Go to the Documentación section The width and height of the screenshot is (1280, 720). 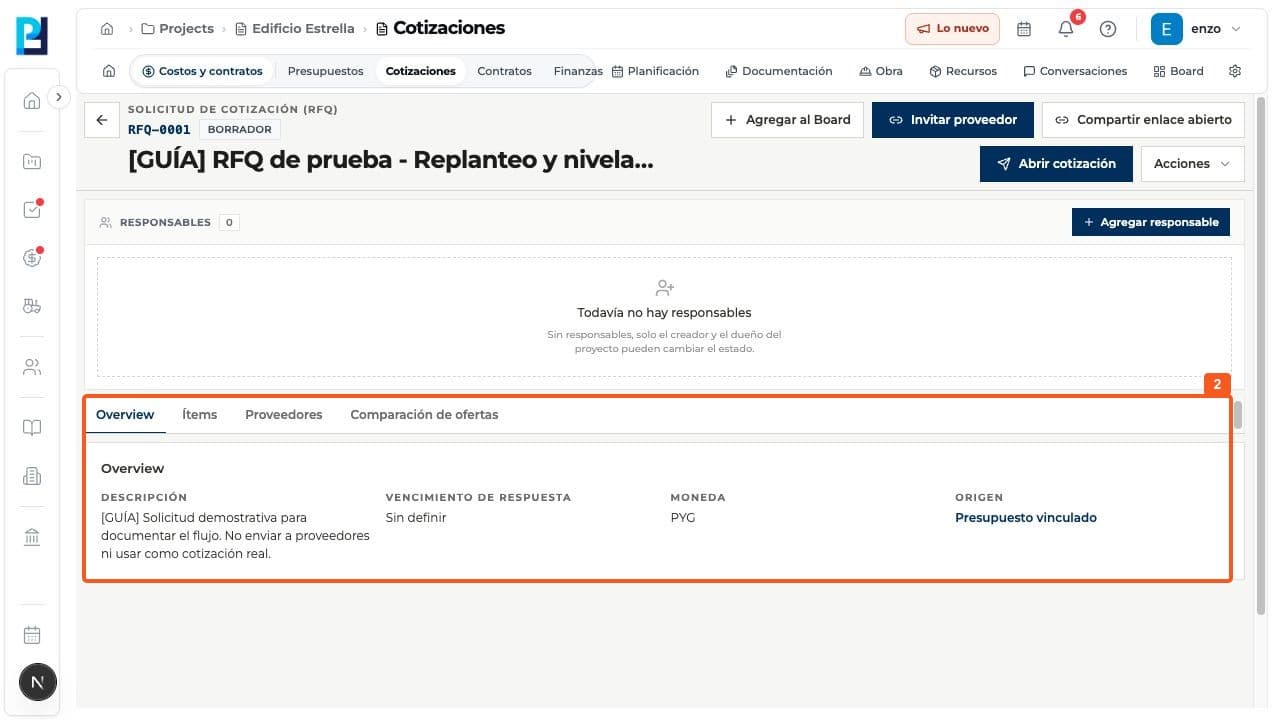pyautogui.click(x=779, y=71)
